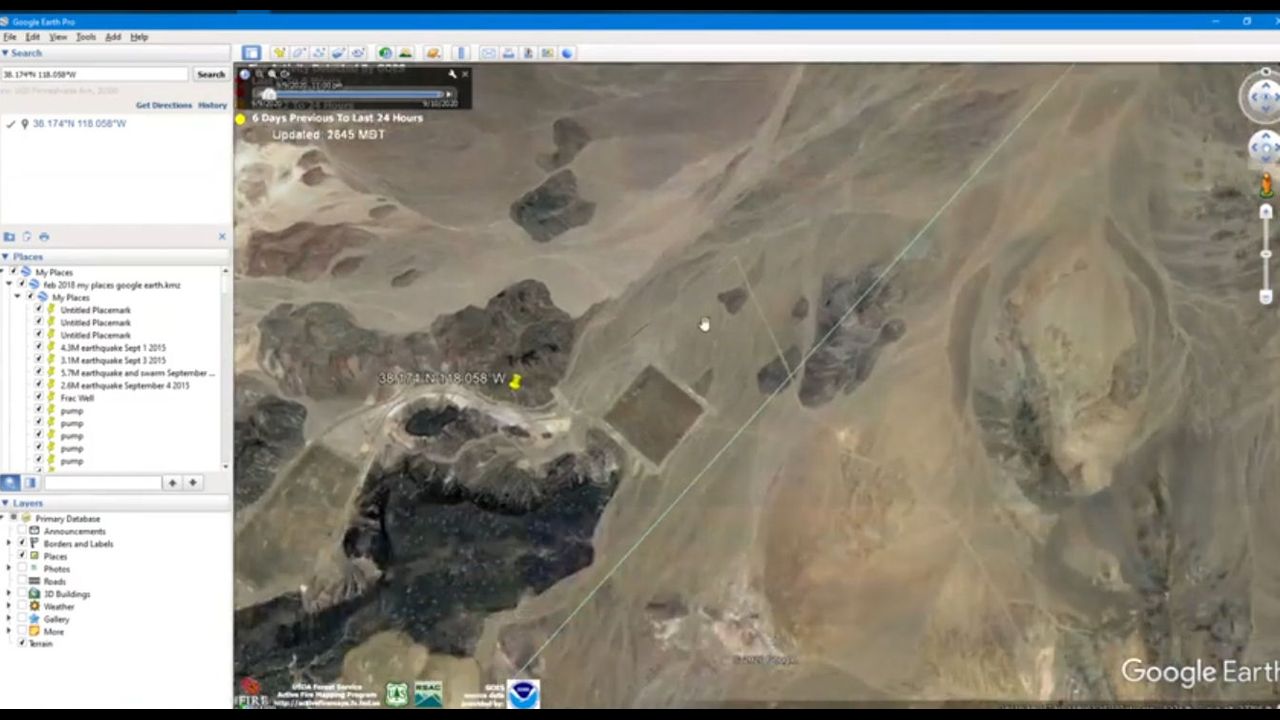Uncheck the Frac Well placemark checkbox
Screen dimensions: 1280x720
39,398
